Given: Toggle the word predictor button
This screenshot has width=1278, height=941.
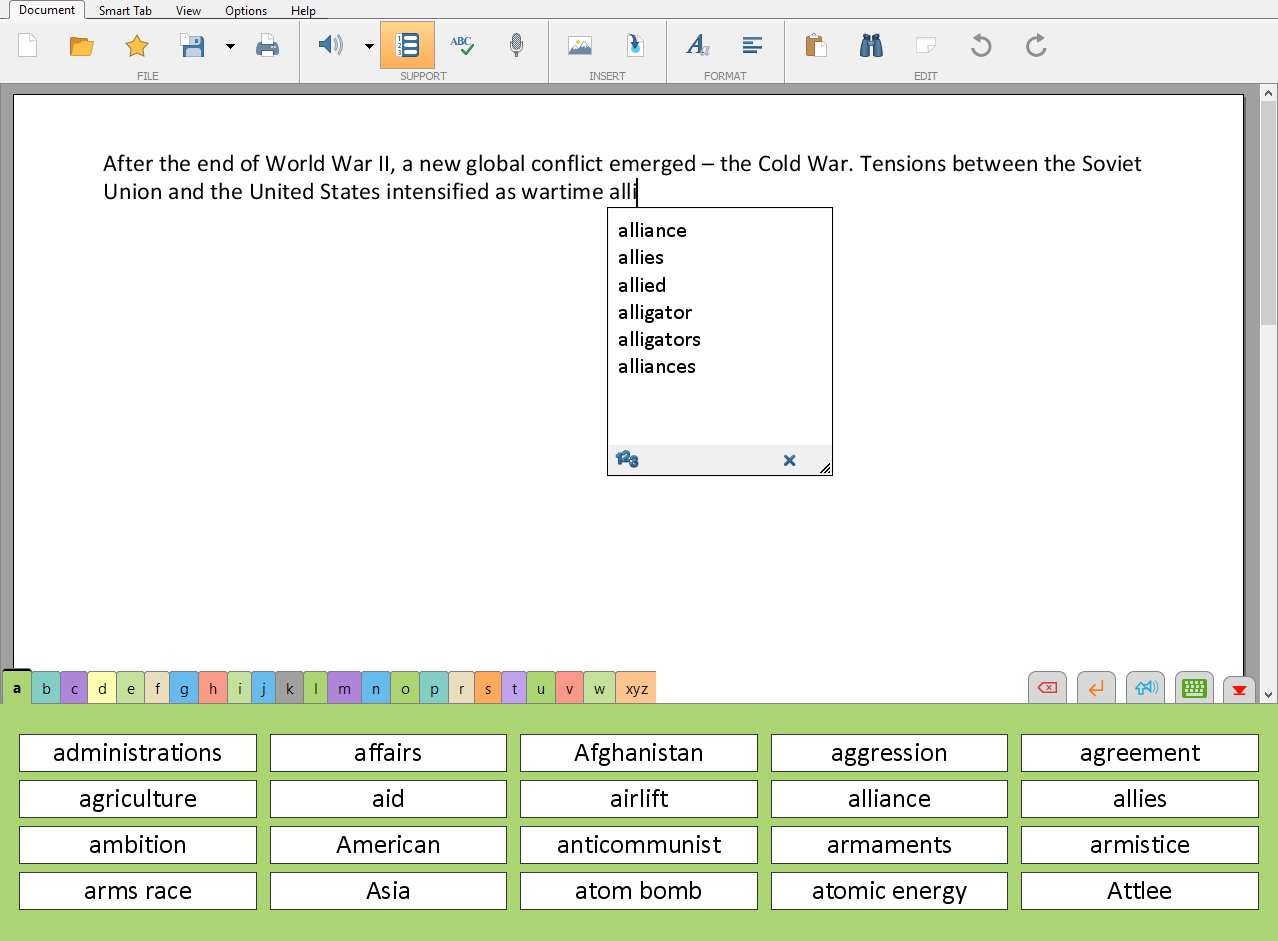Looking at the screenshot, I should (407, 45).
